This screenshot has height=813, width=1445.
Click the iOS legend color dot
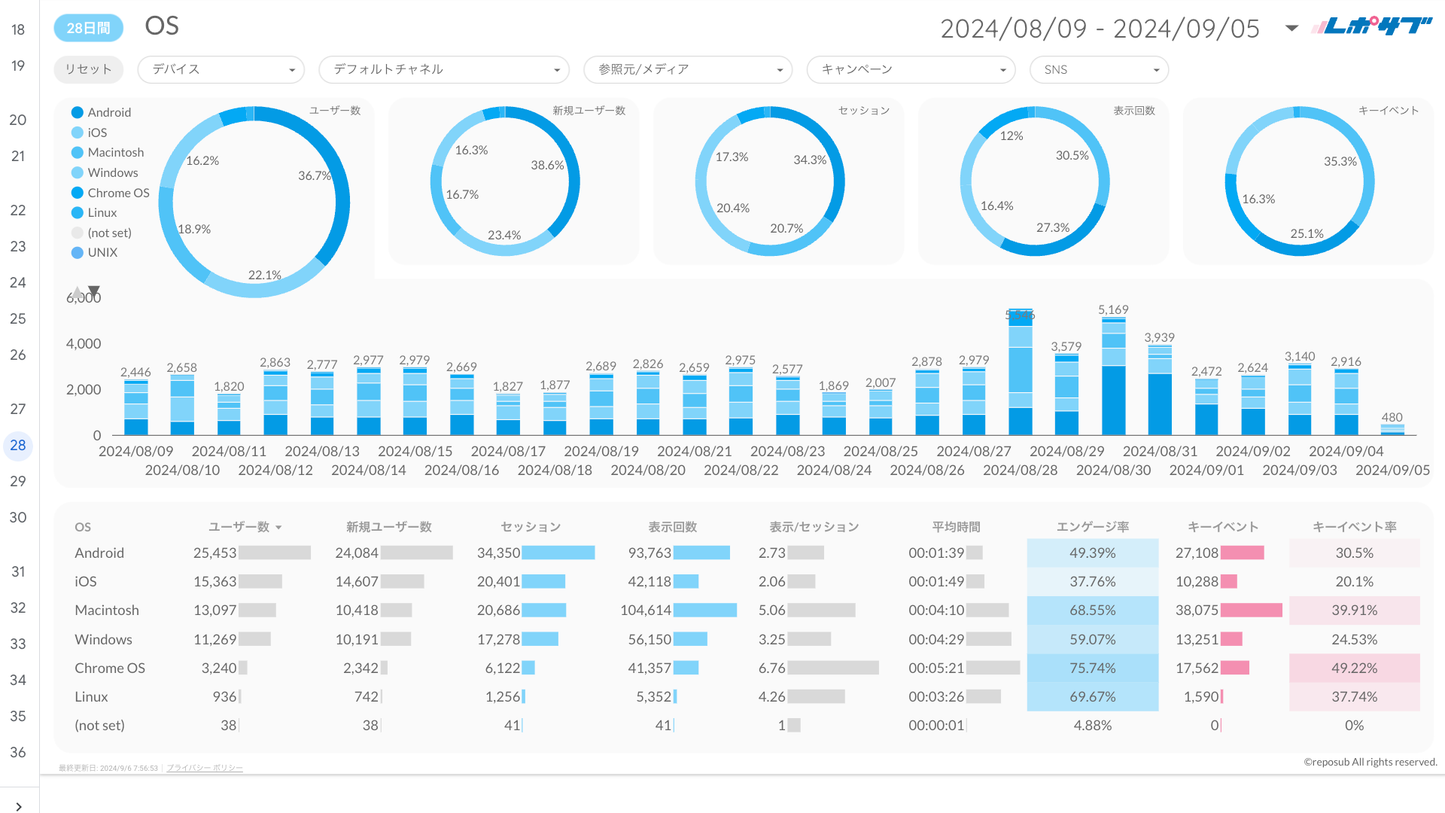click(x=77, y=133)
